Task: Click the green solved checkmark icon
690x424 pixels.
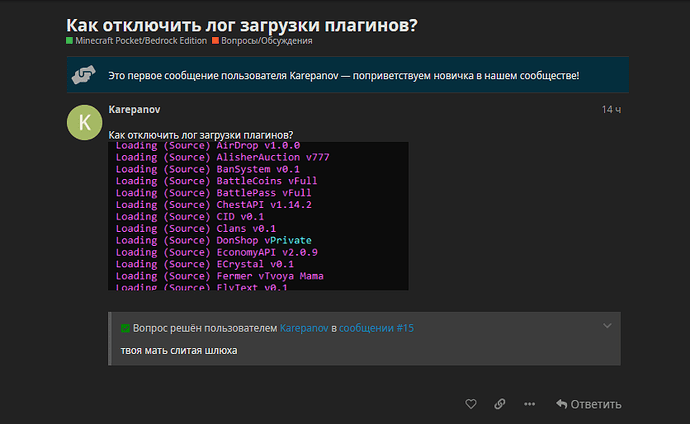Action: (125, 328)
